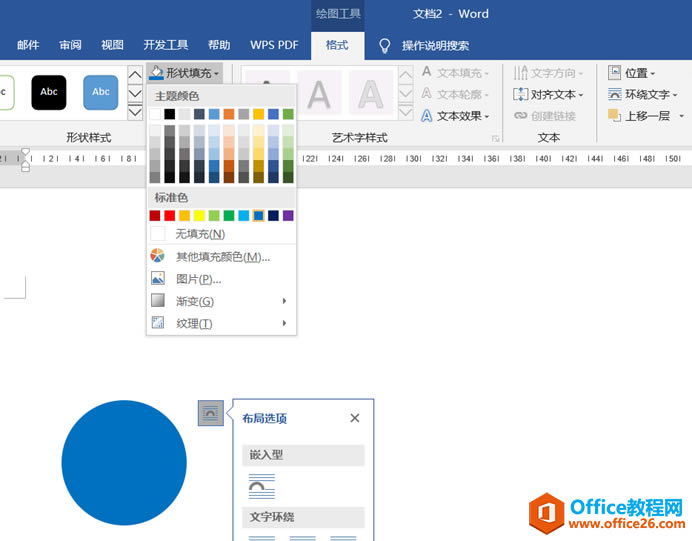Open the 上移一层 dropdown arrow

click(x=681, y=116)
